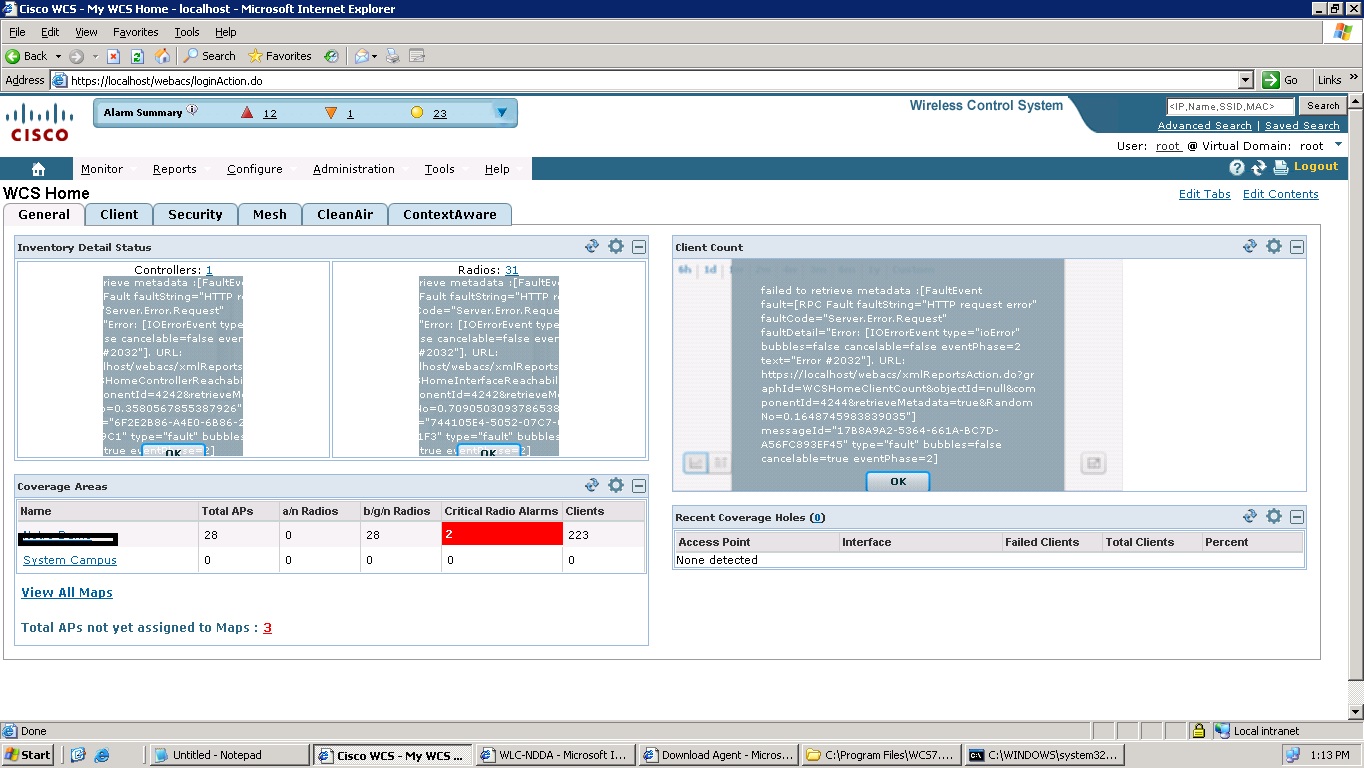Switch to the Mesh tab
This screenshot has width=1364, height=768.
click(270, 214)
